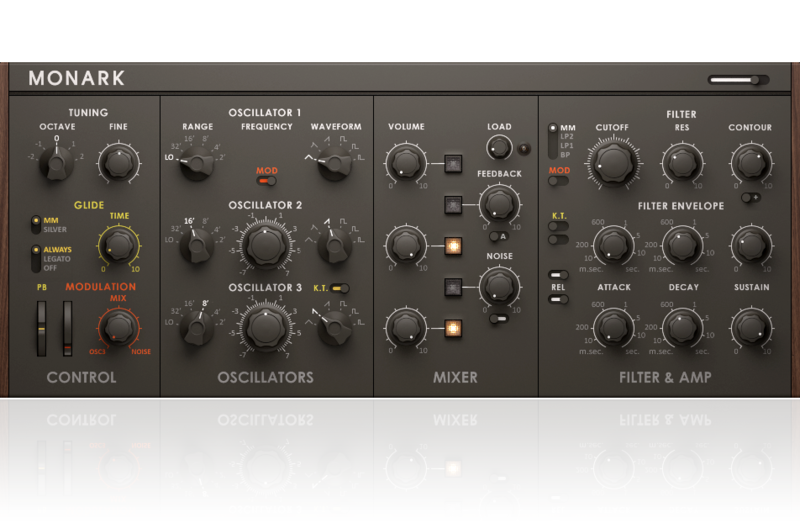Image resolution: width=800 pixels, height=523 pixels.
Task: Click the CONTROL section label
Action: tap(82, 378)
